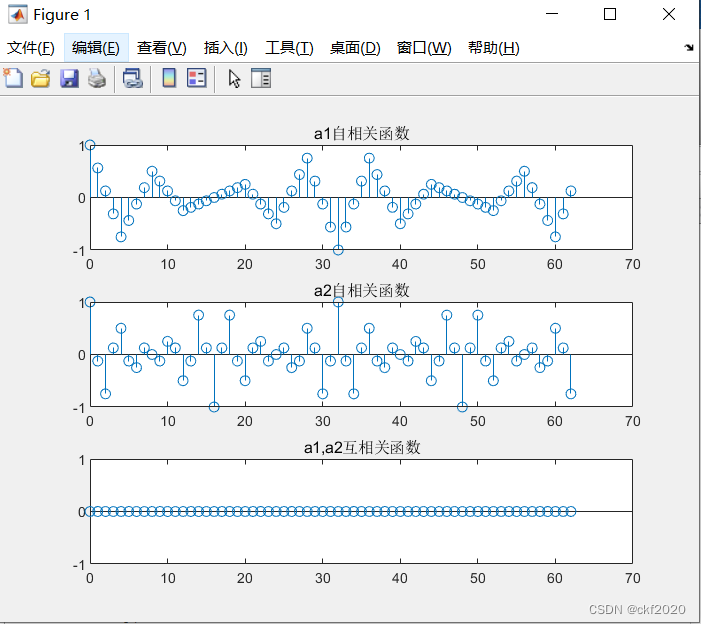Open the 帮助(H) menu
Screen dimensions: 701x624
[x=494, y=48]
